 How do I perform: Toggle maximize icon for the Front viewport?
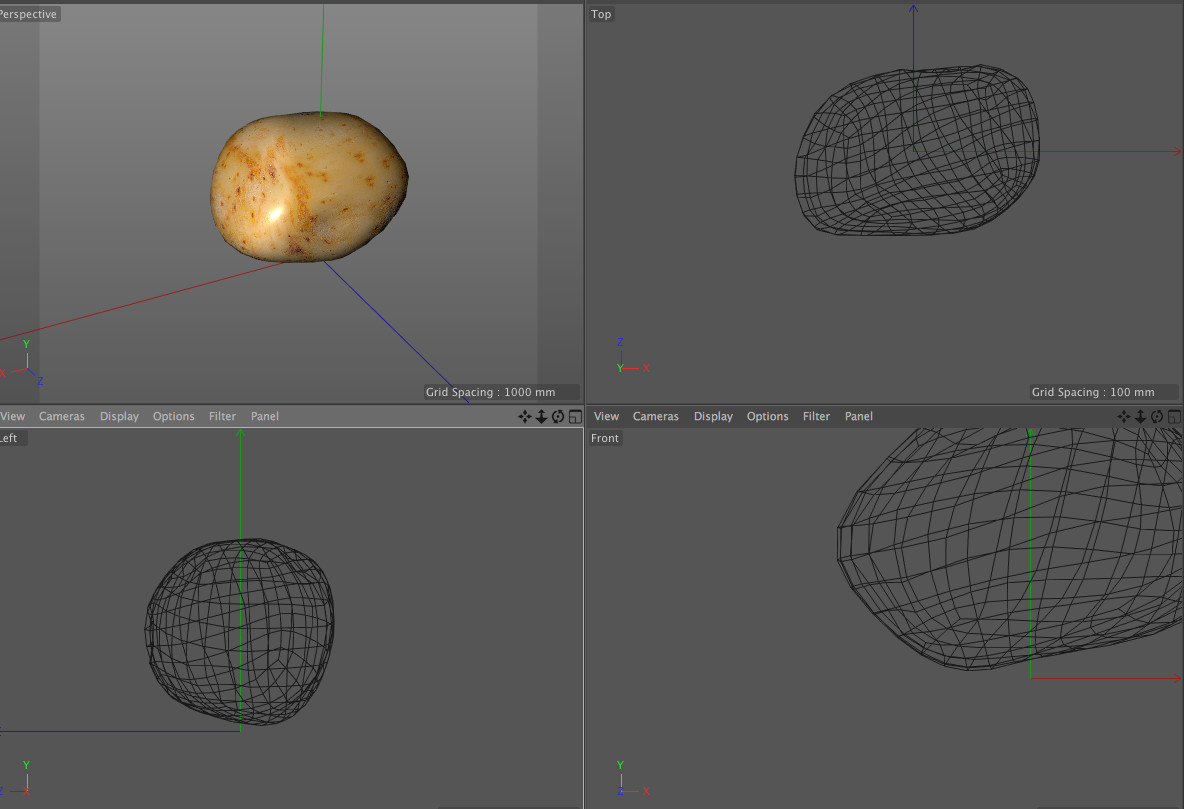[x=1174, y=417]
